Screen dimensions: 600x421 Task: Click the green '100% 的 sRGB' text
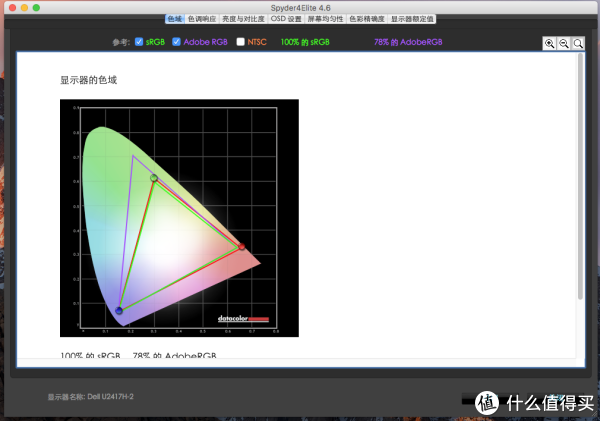pos(305,42)
